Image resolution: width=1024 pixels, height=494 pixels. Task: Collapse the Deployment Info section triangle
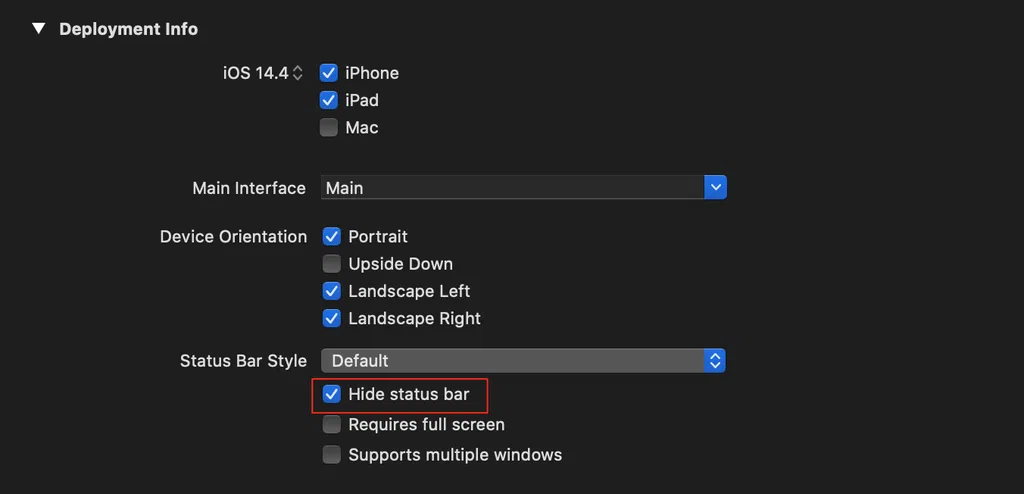(x=39, y=29)
